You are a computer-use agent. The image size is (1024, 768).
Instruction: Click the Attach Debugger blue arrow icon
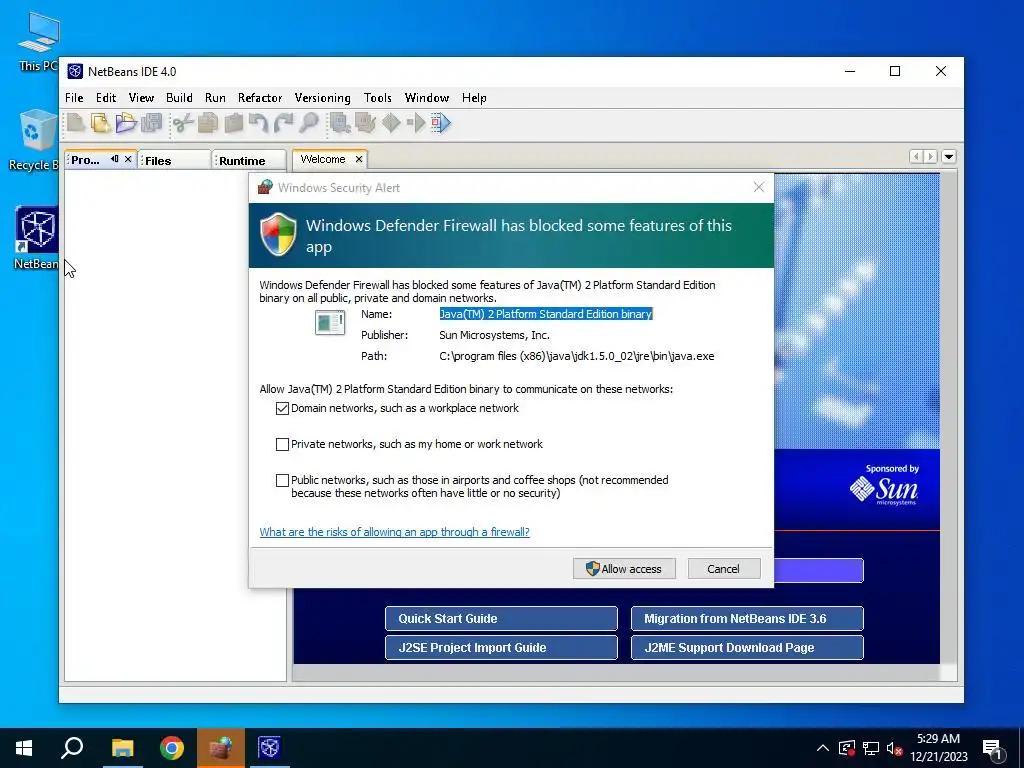pyautogui.click(x=441, y=123)
